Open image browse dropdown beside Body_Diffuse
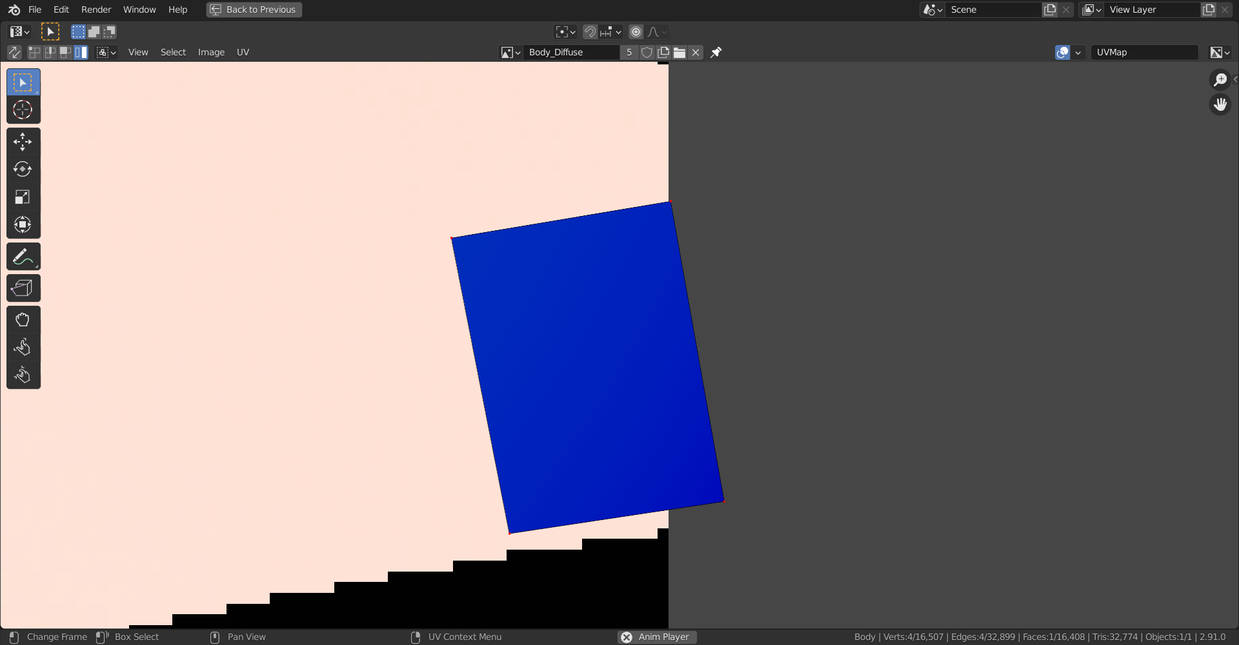Image resolution: width=1239 pixels, height=645 pixels. coord(511,52)
